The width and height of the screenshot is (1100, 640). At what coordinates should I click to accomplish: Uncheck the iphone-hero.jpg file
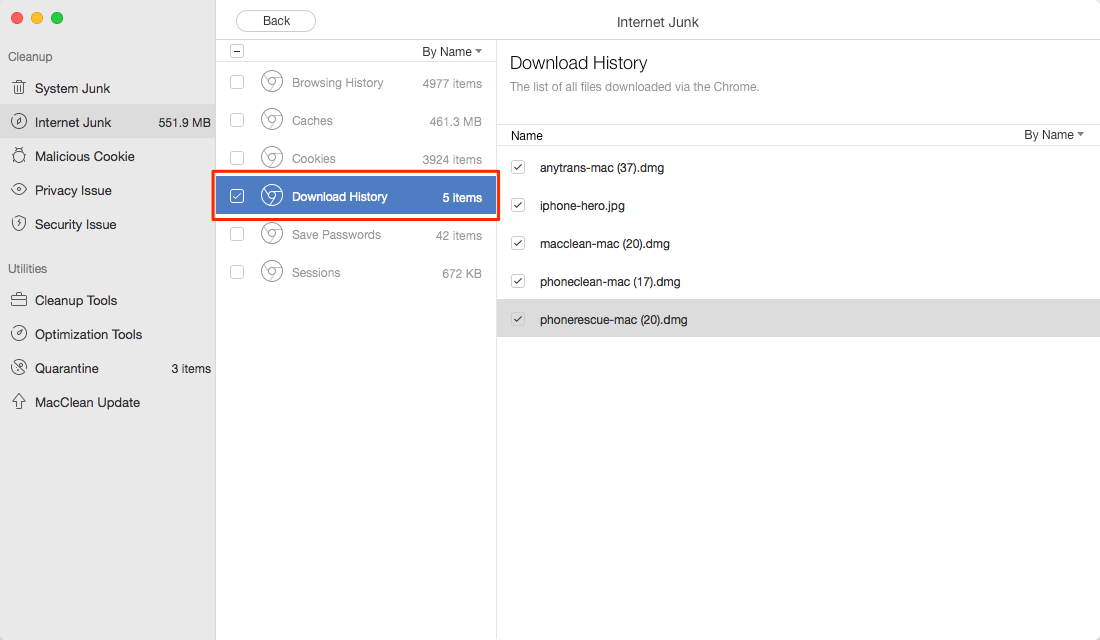(x=518, y=205)
